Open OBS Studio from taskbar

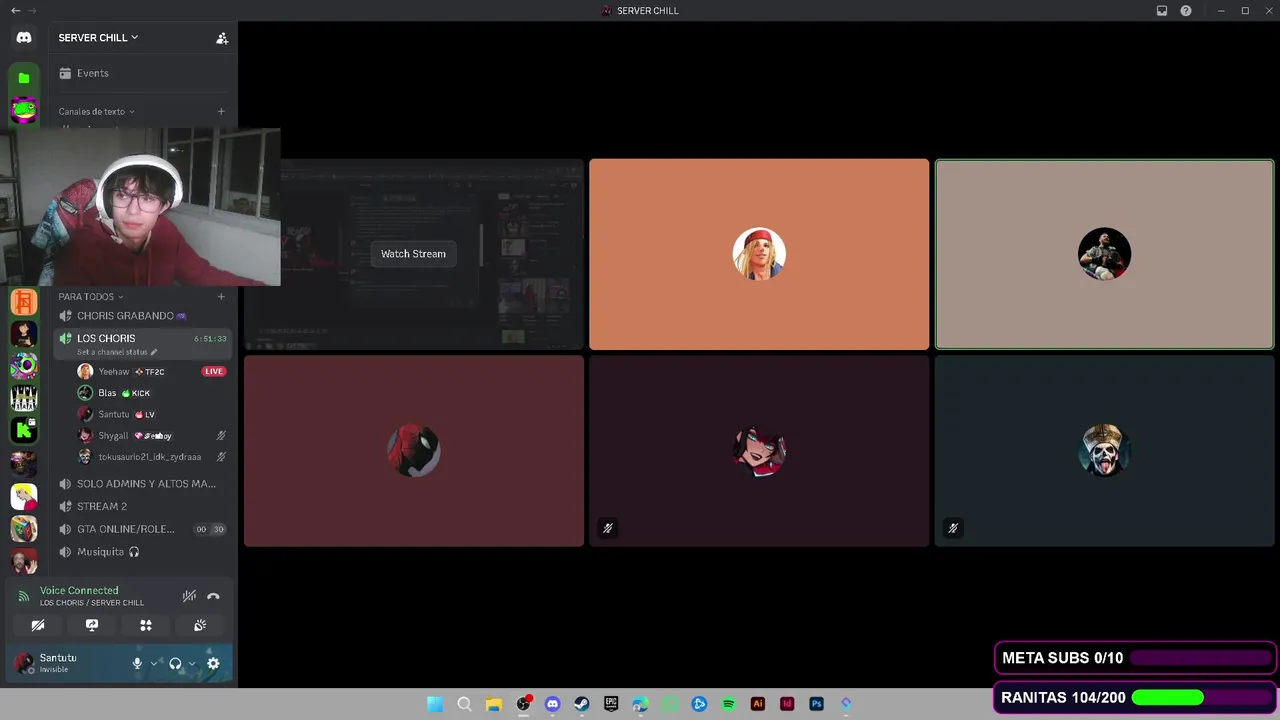tap(523, 704)
